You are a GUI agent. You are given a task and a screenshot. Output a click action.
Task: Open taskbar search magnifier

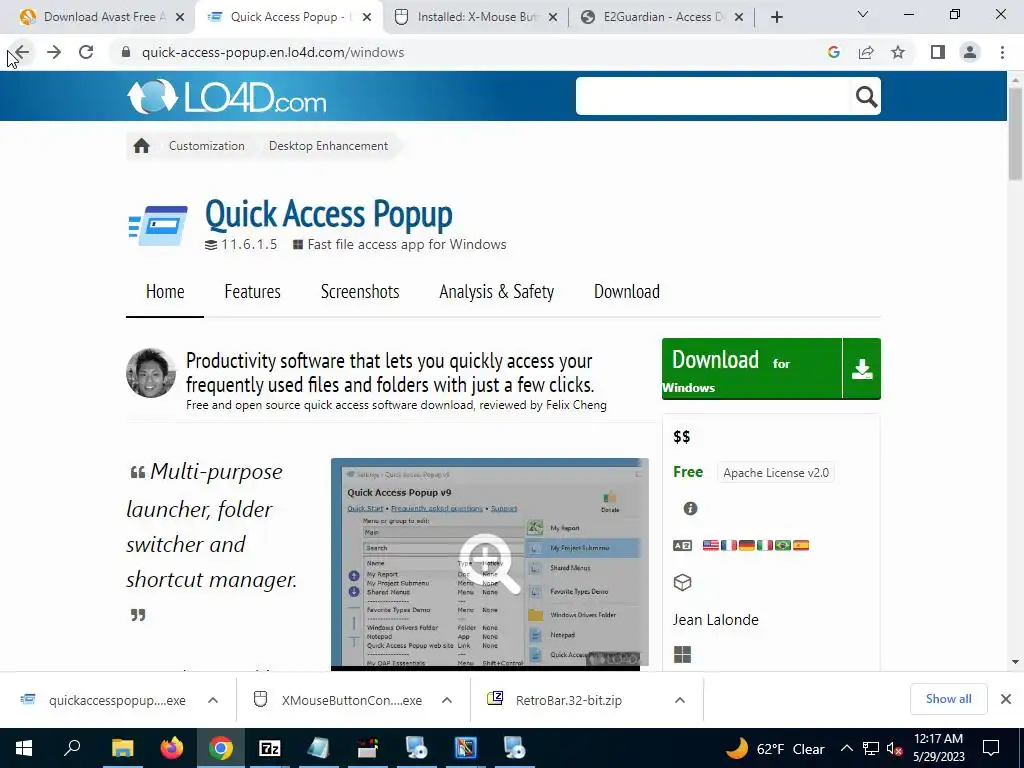click(x=72, y=748)
